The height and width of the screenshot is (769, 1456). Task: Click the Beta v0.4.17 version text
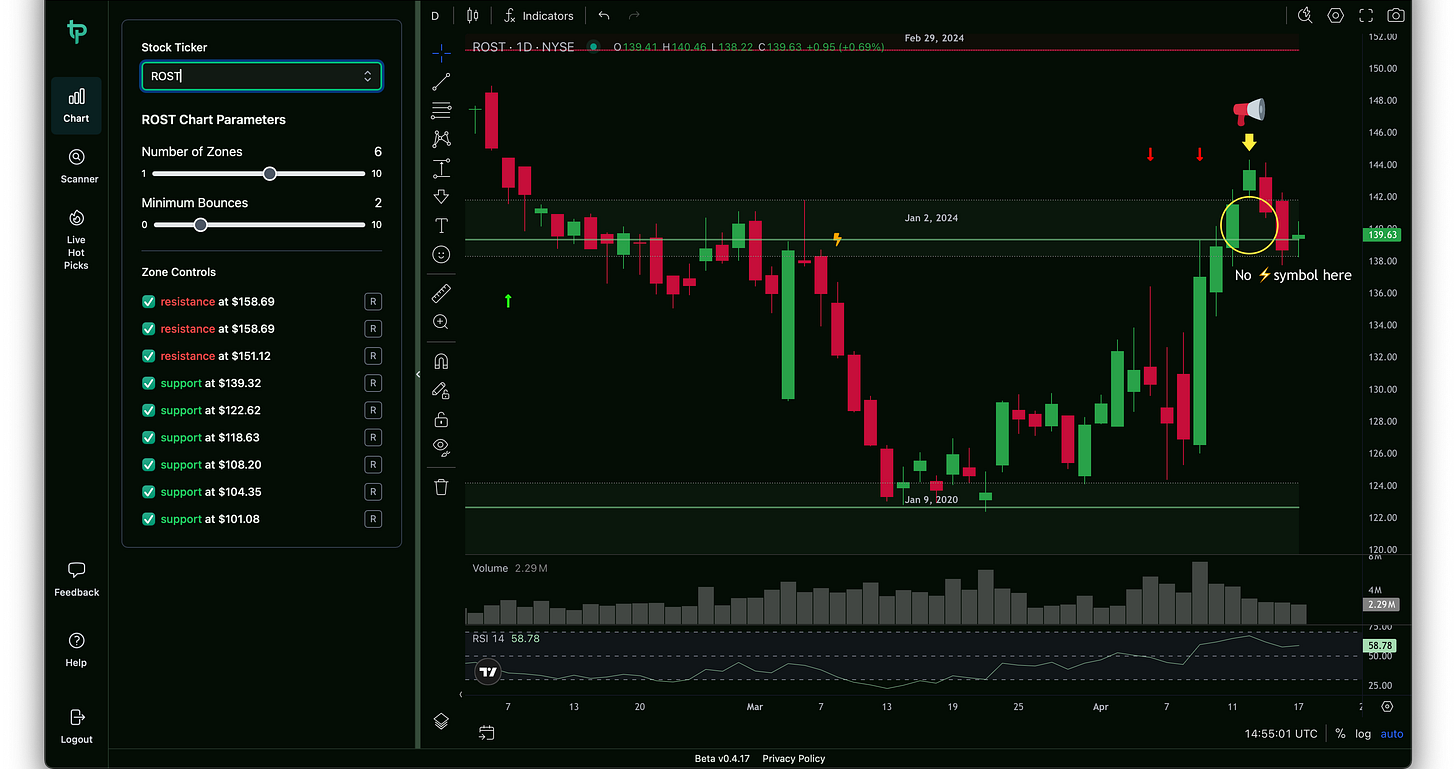point(722,758)
